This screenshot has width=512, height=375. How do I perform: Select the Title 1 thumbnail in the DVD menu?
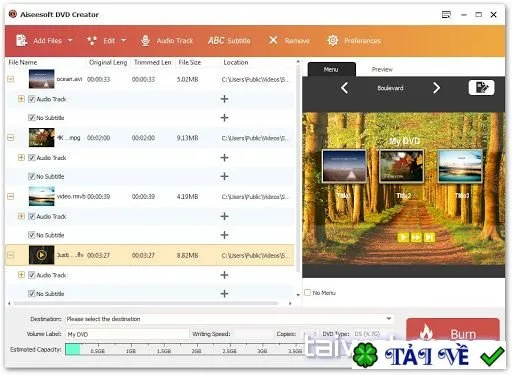[x=344, y=166]
